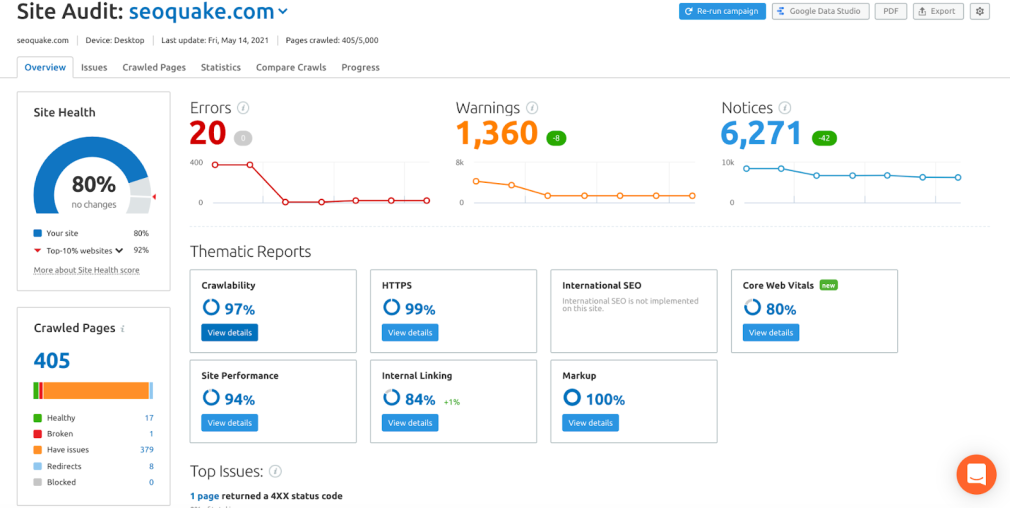The height and width of the screenshot is (508, 1010).
Task: Click the Site Health 80% gauge
Action: coord(93,185)
